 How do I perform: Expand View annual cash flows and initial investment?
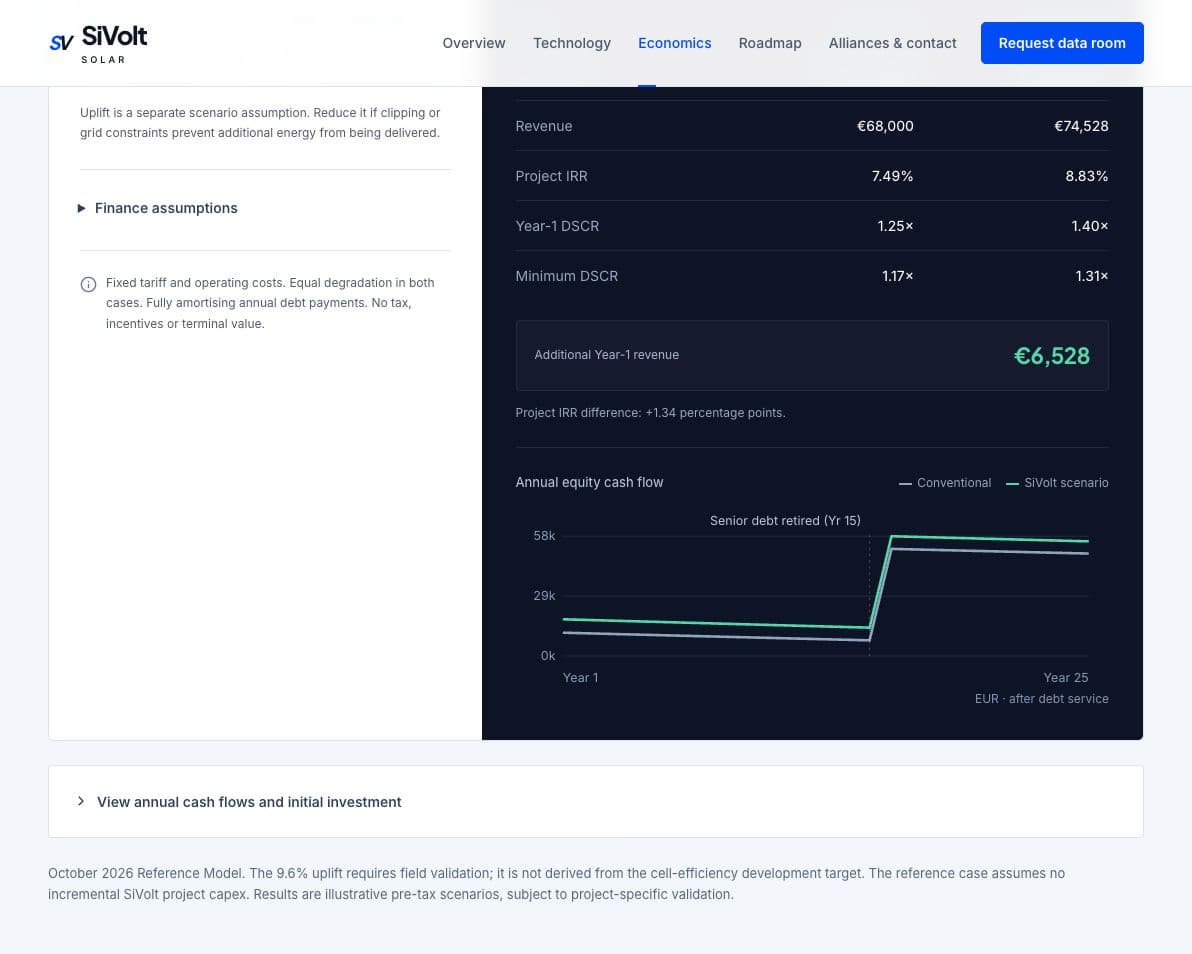click(595, 802)
